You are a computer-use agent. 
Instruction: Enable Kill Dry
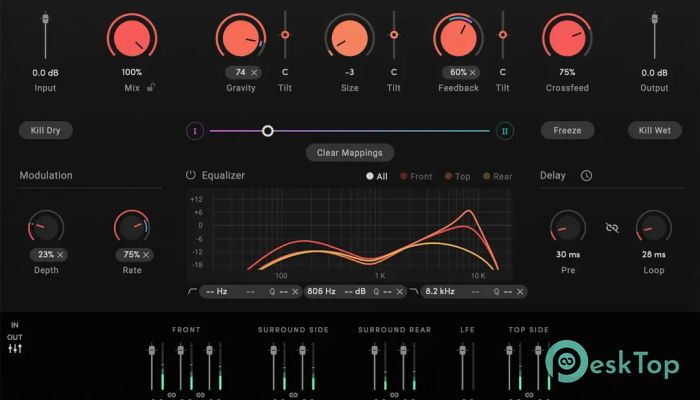pos(46,130)
